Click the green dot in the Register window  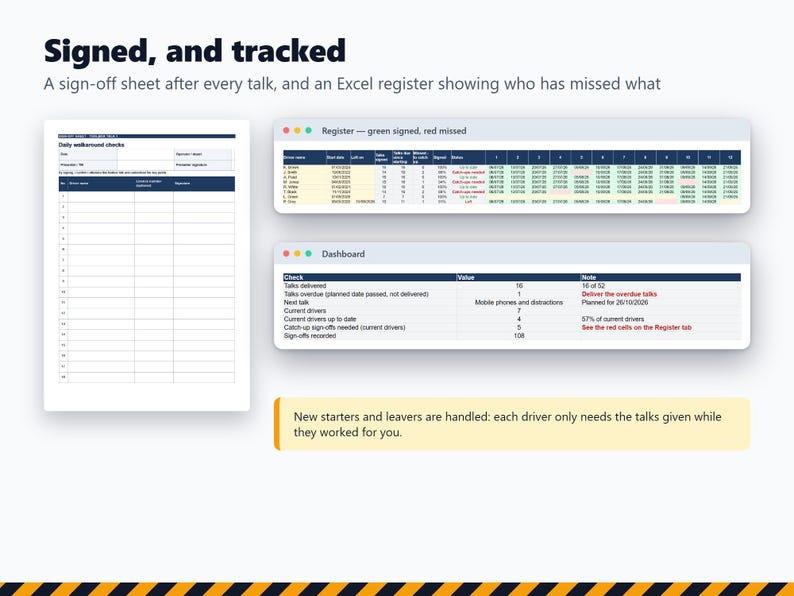tap(308, 131)
